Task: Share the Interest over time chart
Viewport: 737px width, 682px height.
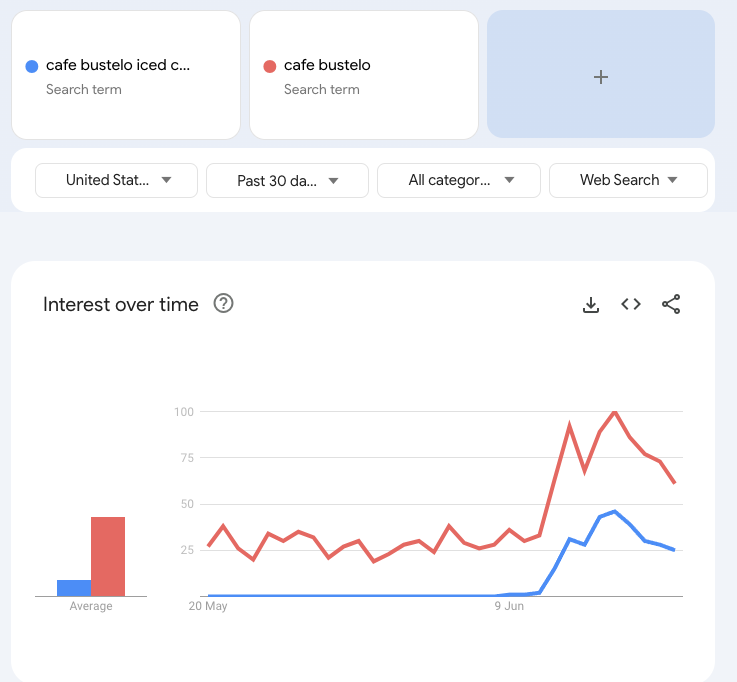Action: 671,305
